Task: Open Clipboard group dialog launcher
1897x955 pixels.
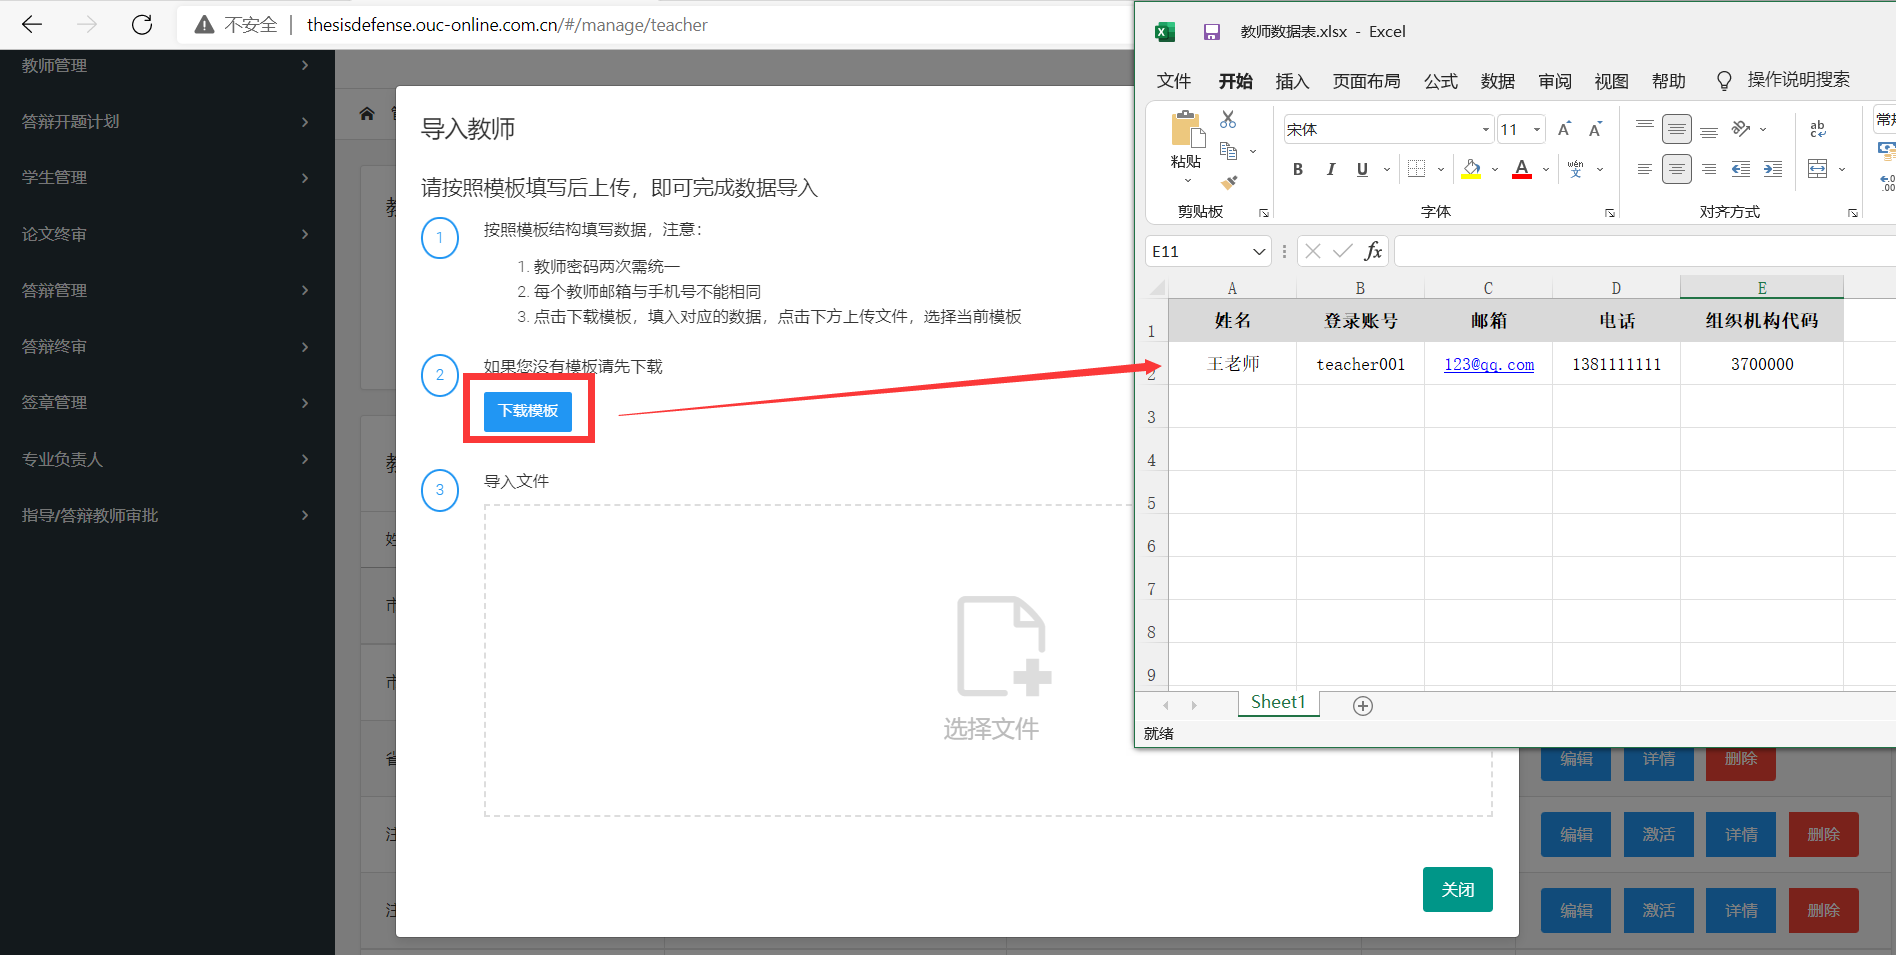Action: [x=1264, y=213]
